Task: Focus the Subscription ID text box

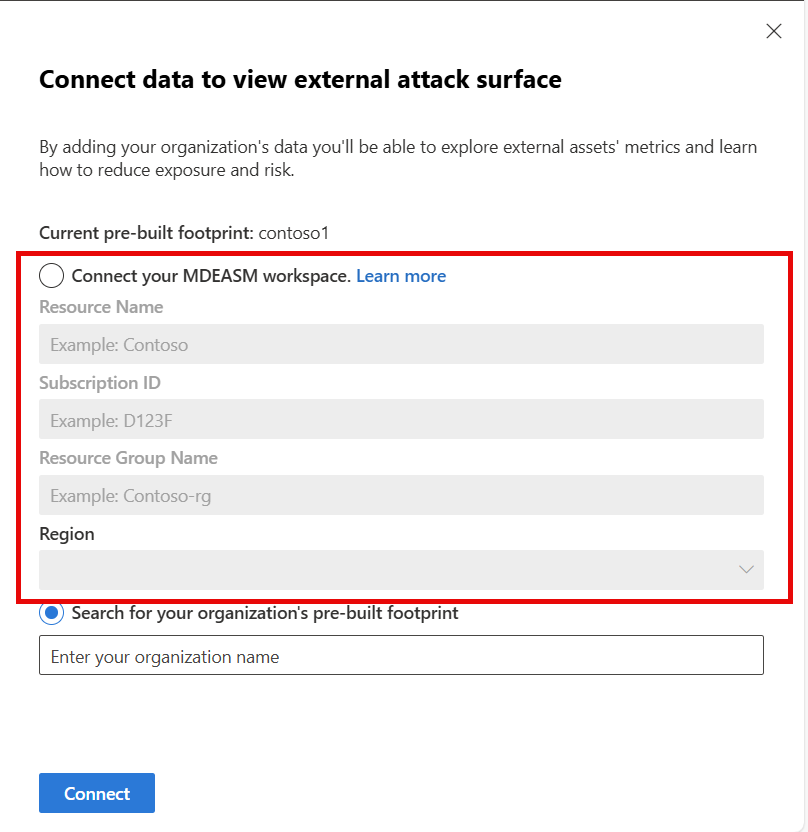Action: pyautogui.click(x=401, y=420)
